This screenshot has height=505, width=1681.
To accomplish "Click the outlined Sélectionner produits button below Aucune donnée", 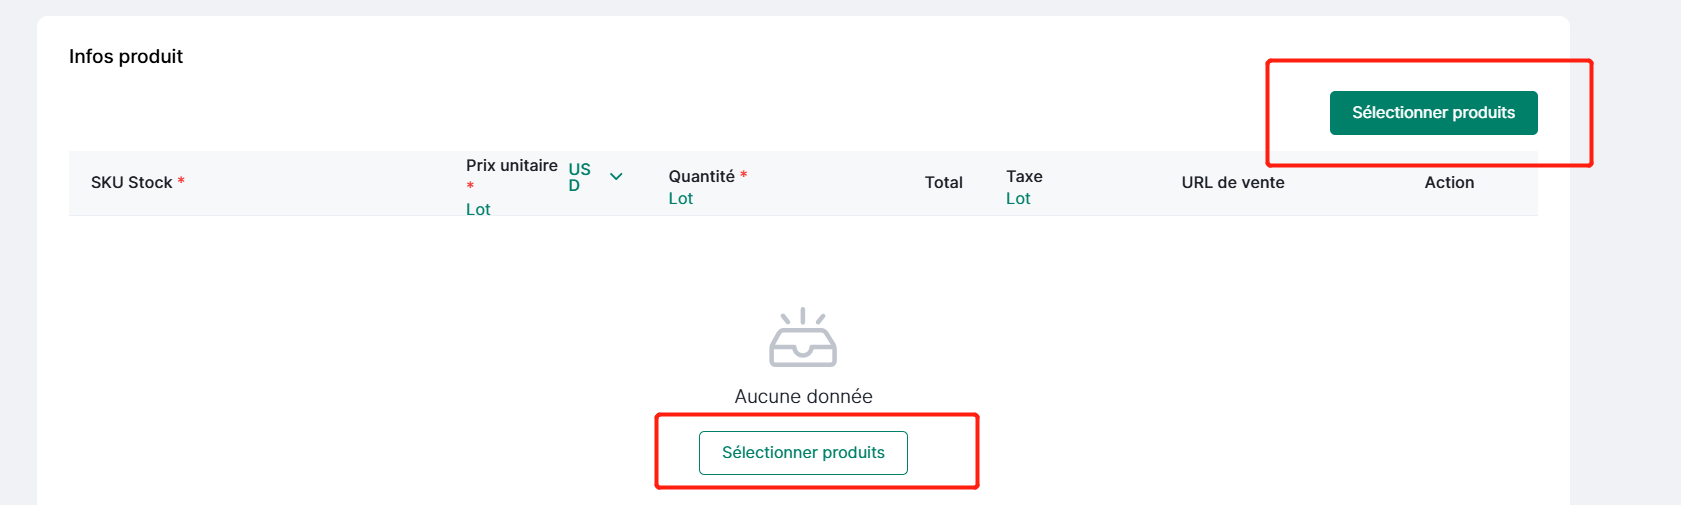I will pos(803,453).
